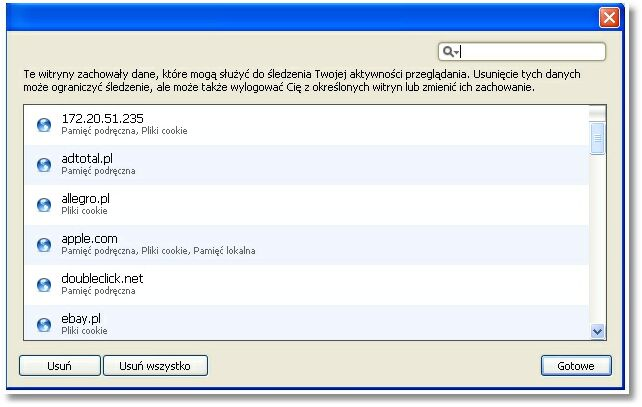642x407 pixels.
Task: Click the globe icon beside allegro.pl
Action: click(x=44, y=205)
